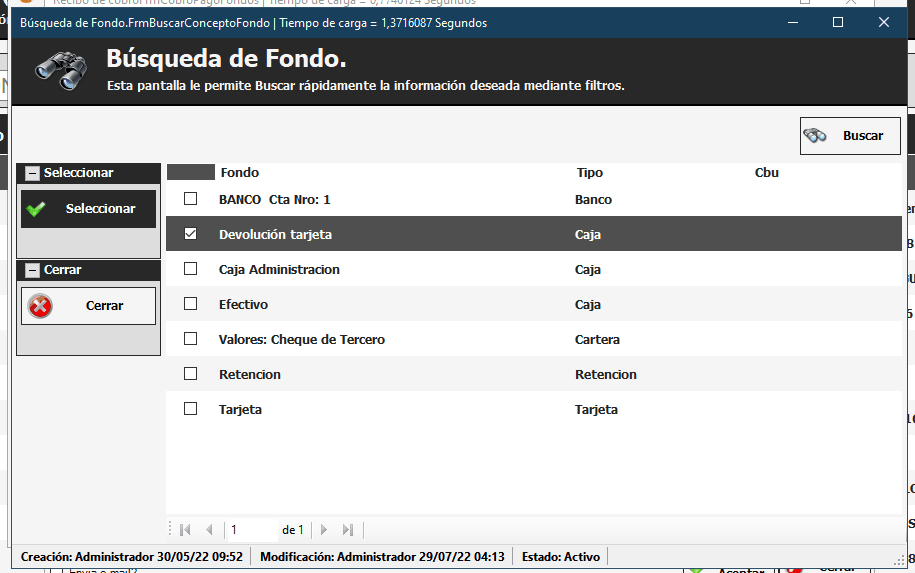
Task: Go to the previous results page
Action: (x=209, y=530)
